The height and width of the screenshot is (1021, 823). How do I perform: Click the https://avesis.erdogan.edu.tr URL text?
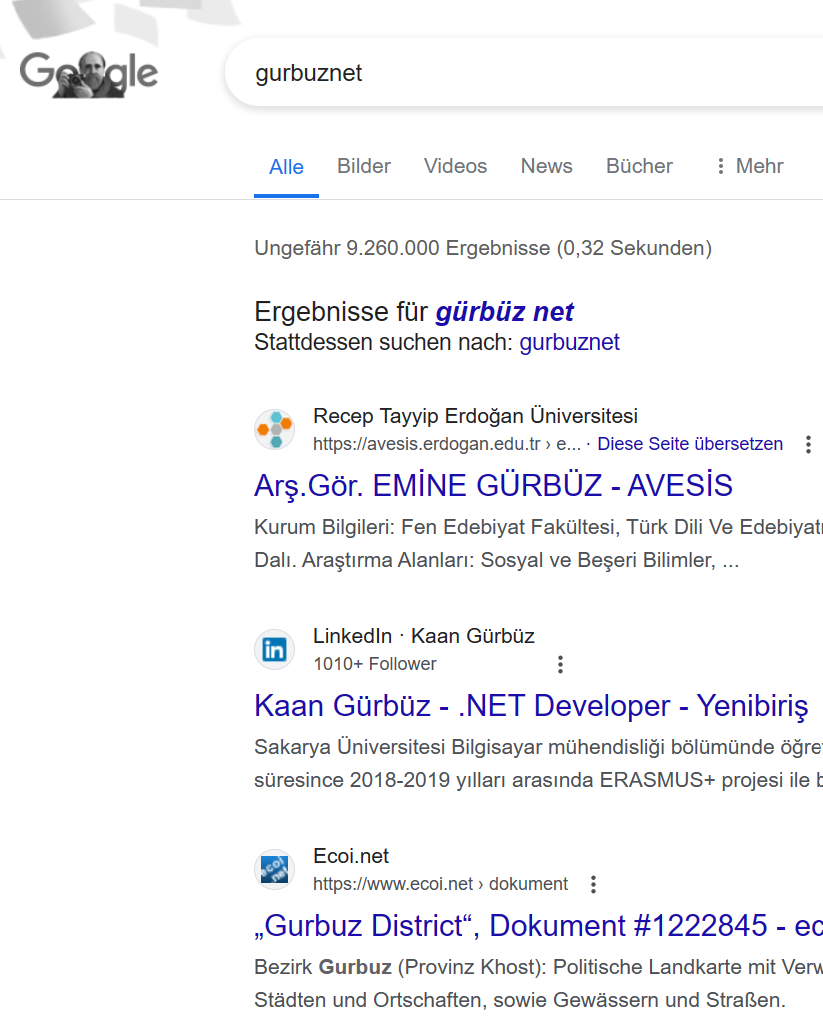(447, 444)
